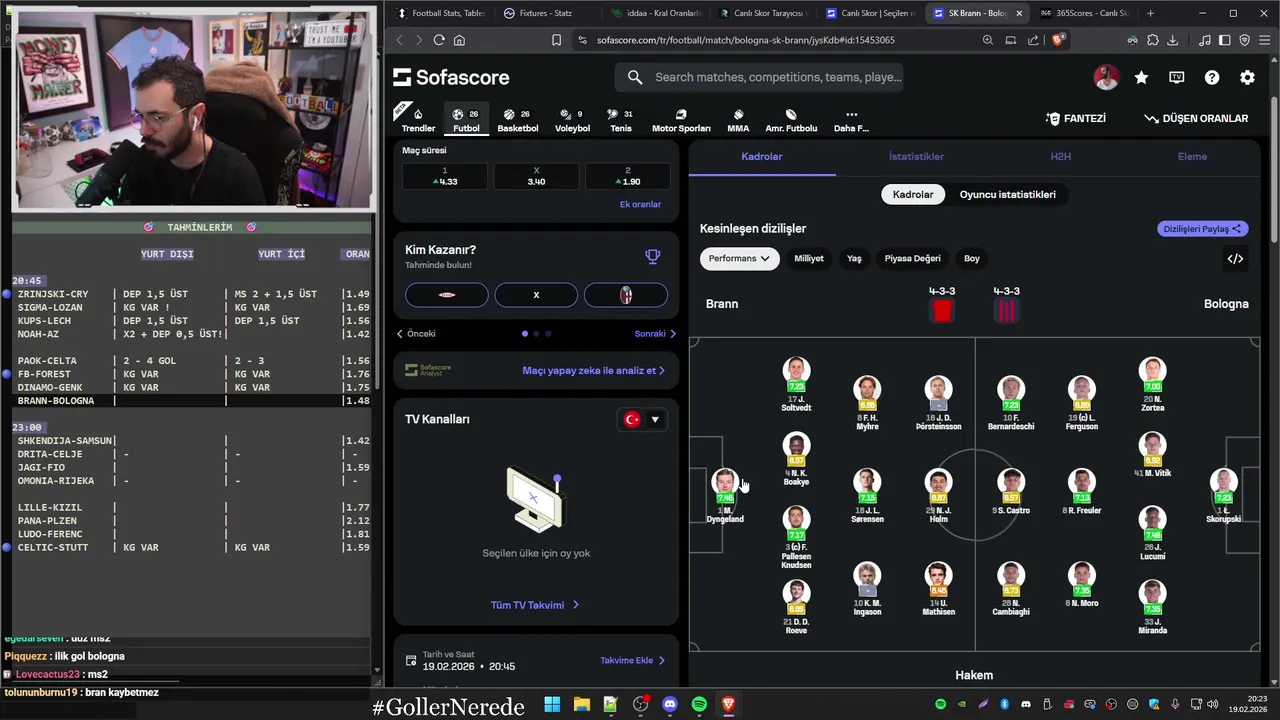This screenshot has width=1280, height=720.
Task: Zoom icon in the address bar
Action: click(x=988, y=40)
